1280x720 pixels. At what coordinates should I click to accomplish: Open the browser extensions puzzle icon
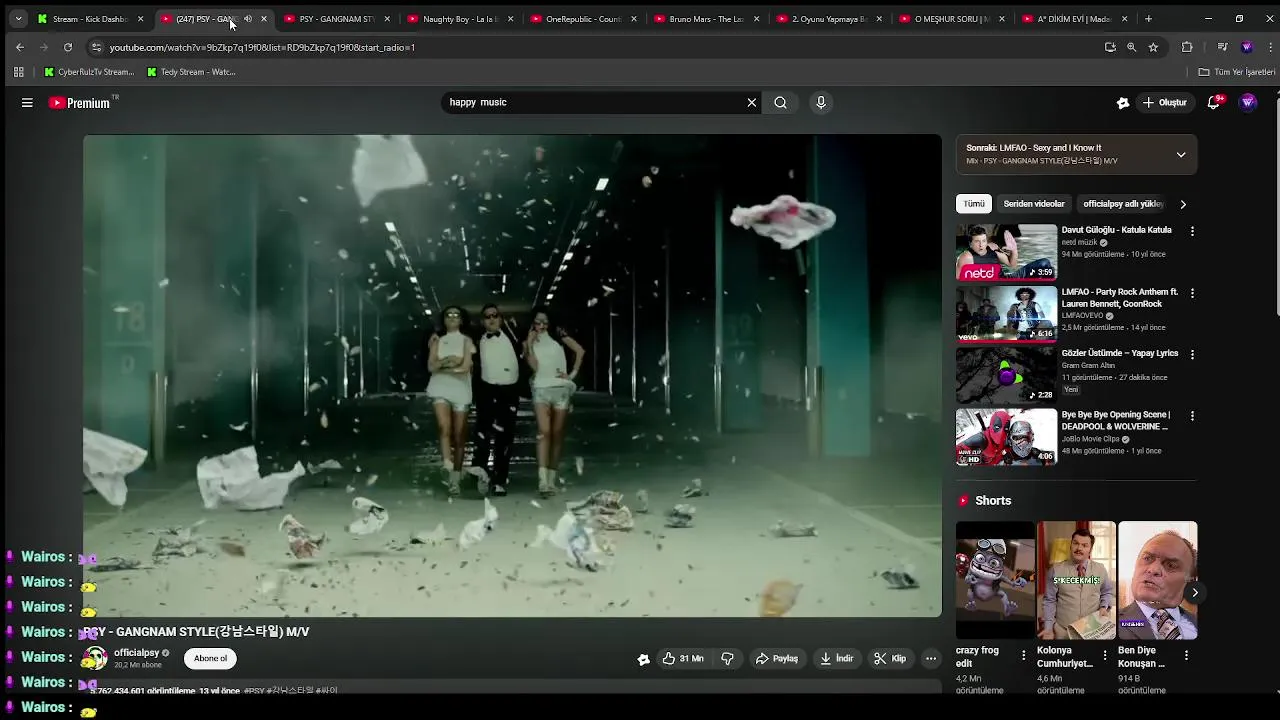(1187, 47)
